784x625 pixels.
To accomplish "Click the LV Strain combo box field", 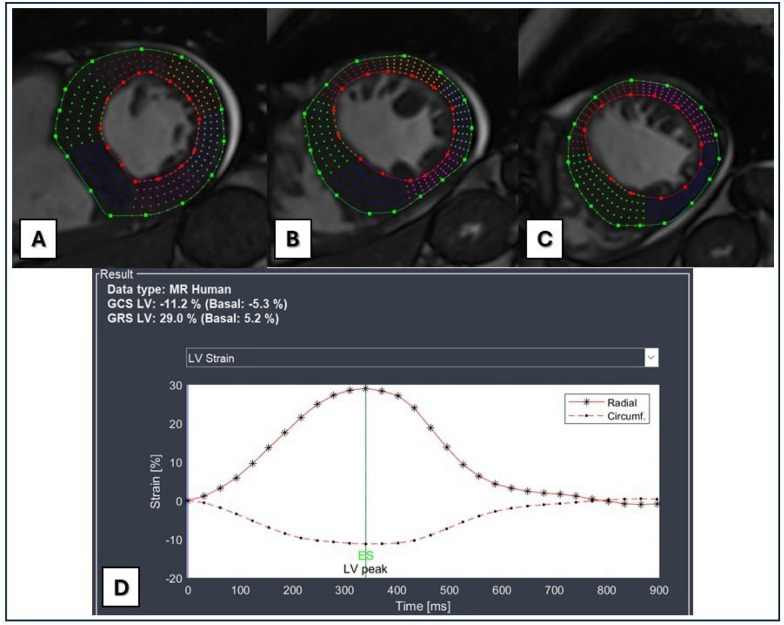I will point(422,358).
